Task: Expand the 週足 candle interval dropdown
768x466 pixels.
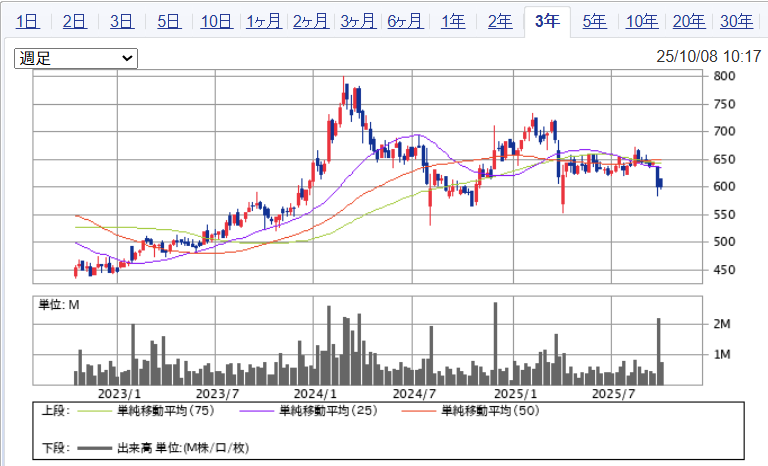Action: pos(76,59)
